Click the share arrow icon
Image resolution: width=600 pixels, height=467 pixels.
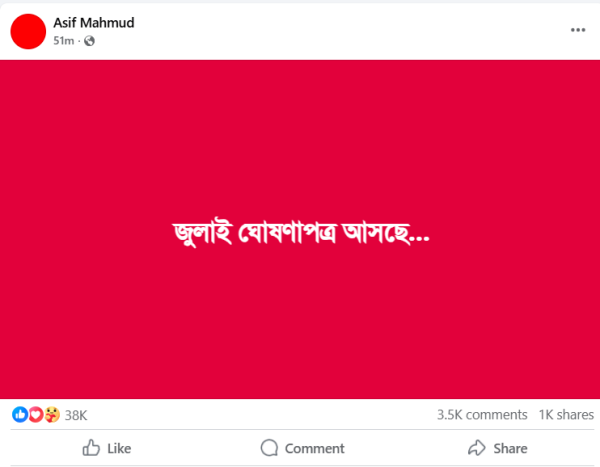[477, 447]
